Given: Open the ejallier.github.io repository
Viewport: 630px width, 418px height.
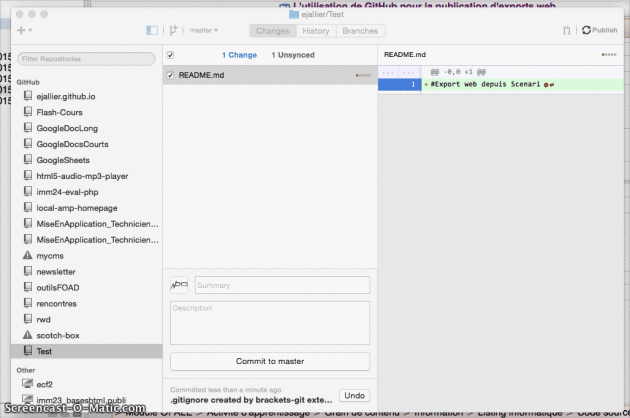Looking at the screenshot, I should tap(66, 96).
